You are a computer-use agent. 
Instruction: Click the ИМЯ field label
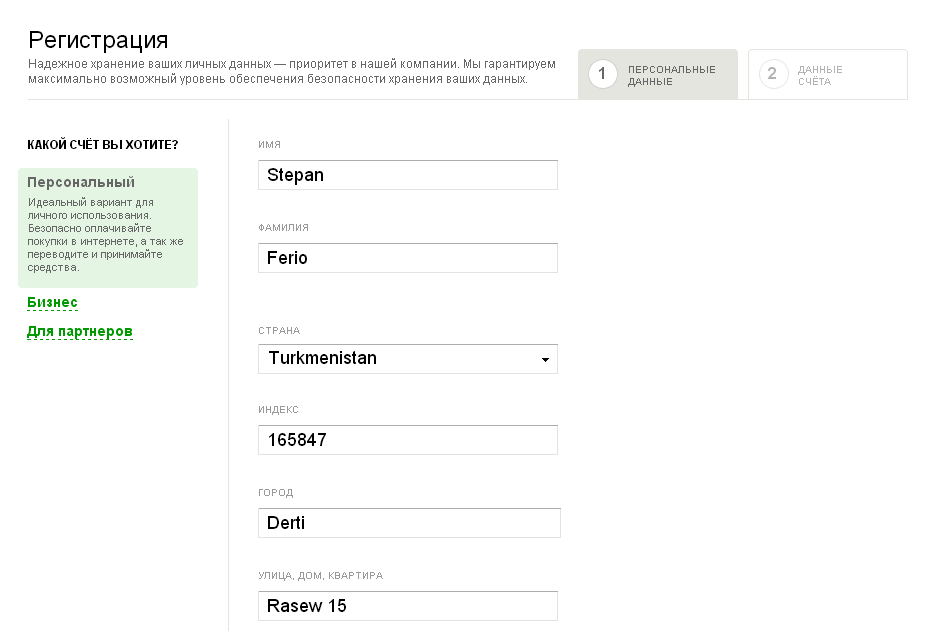click(x=269, y=145)
